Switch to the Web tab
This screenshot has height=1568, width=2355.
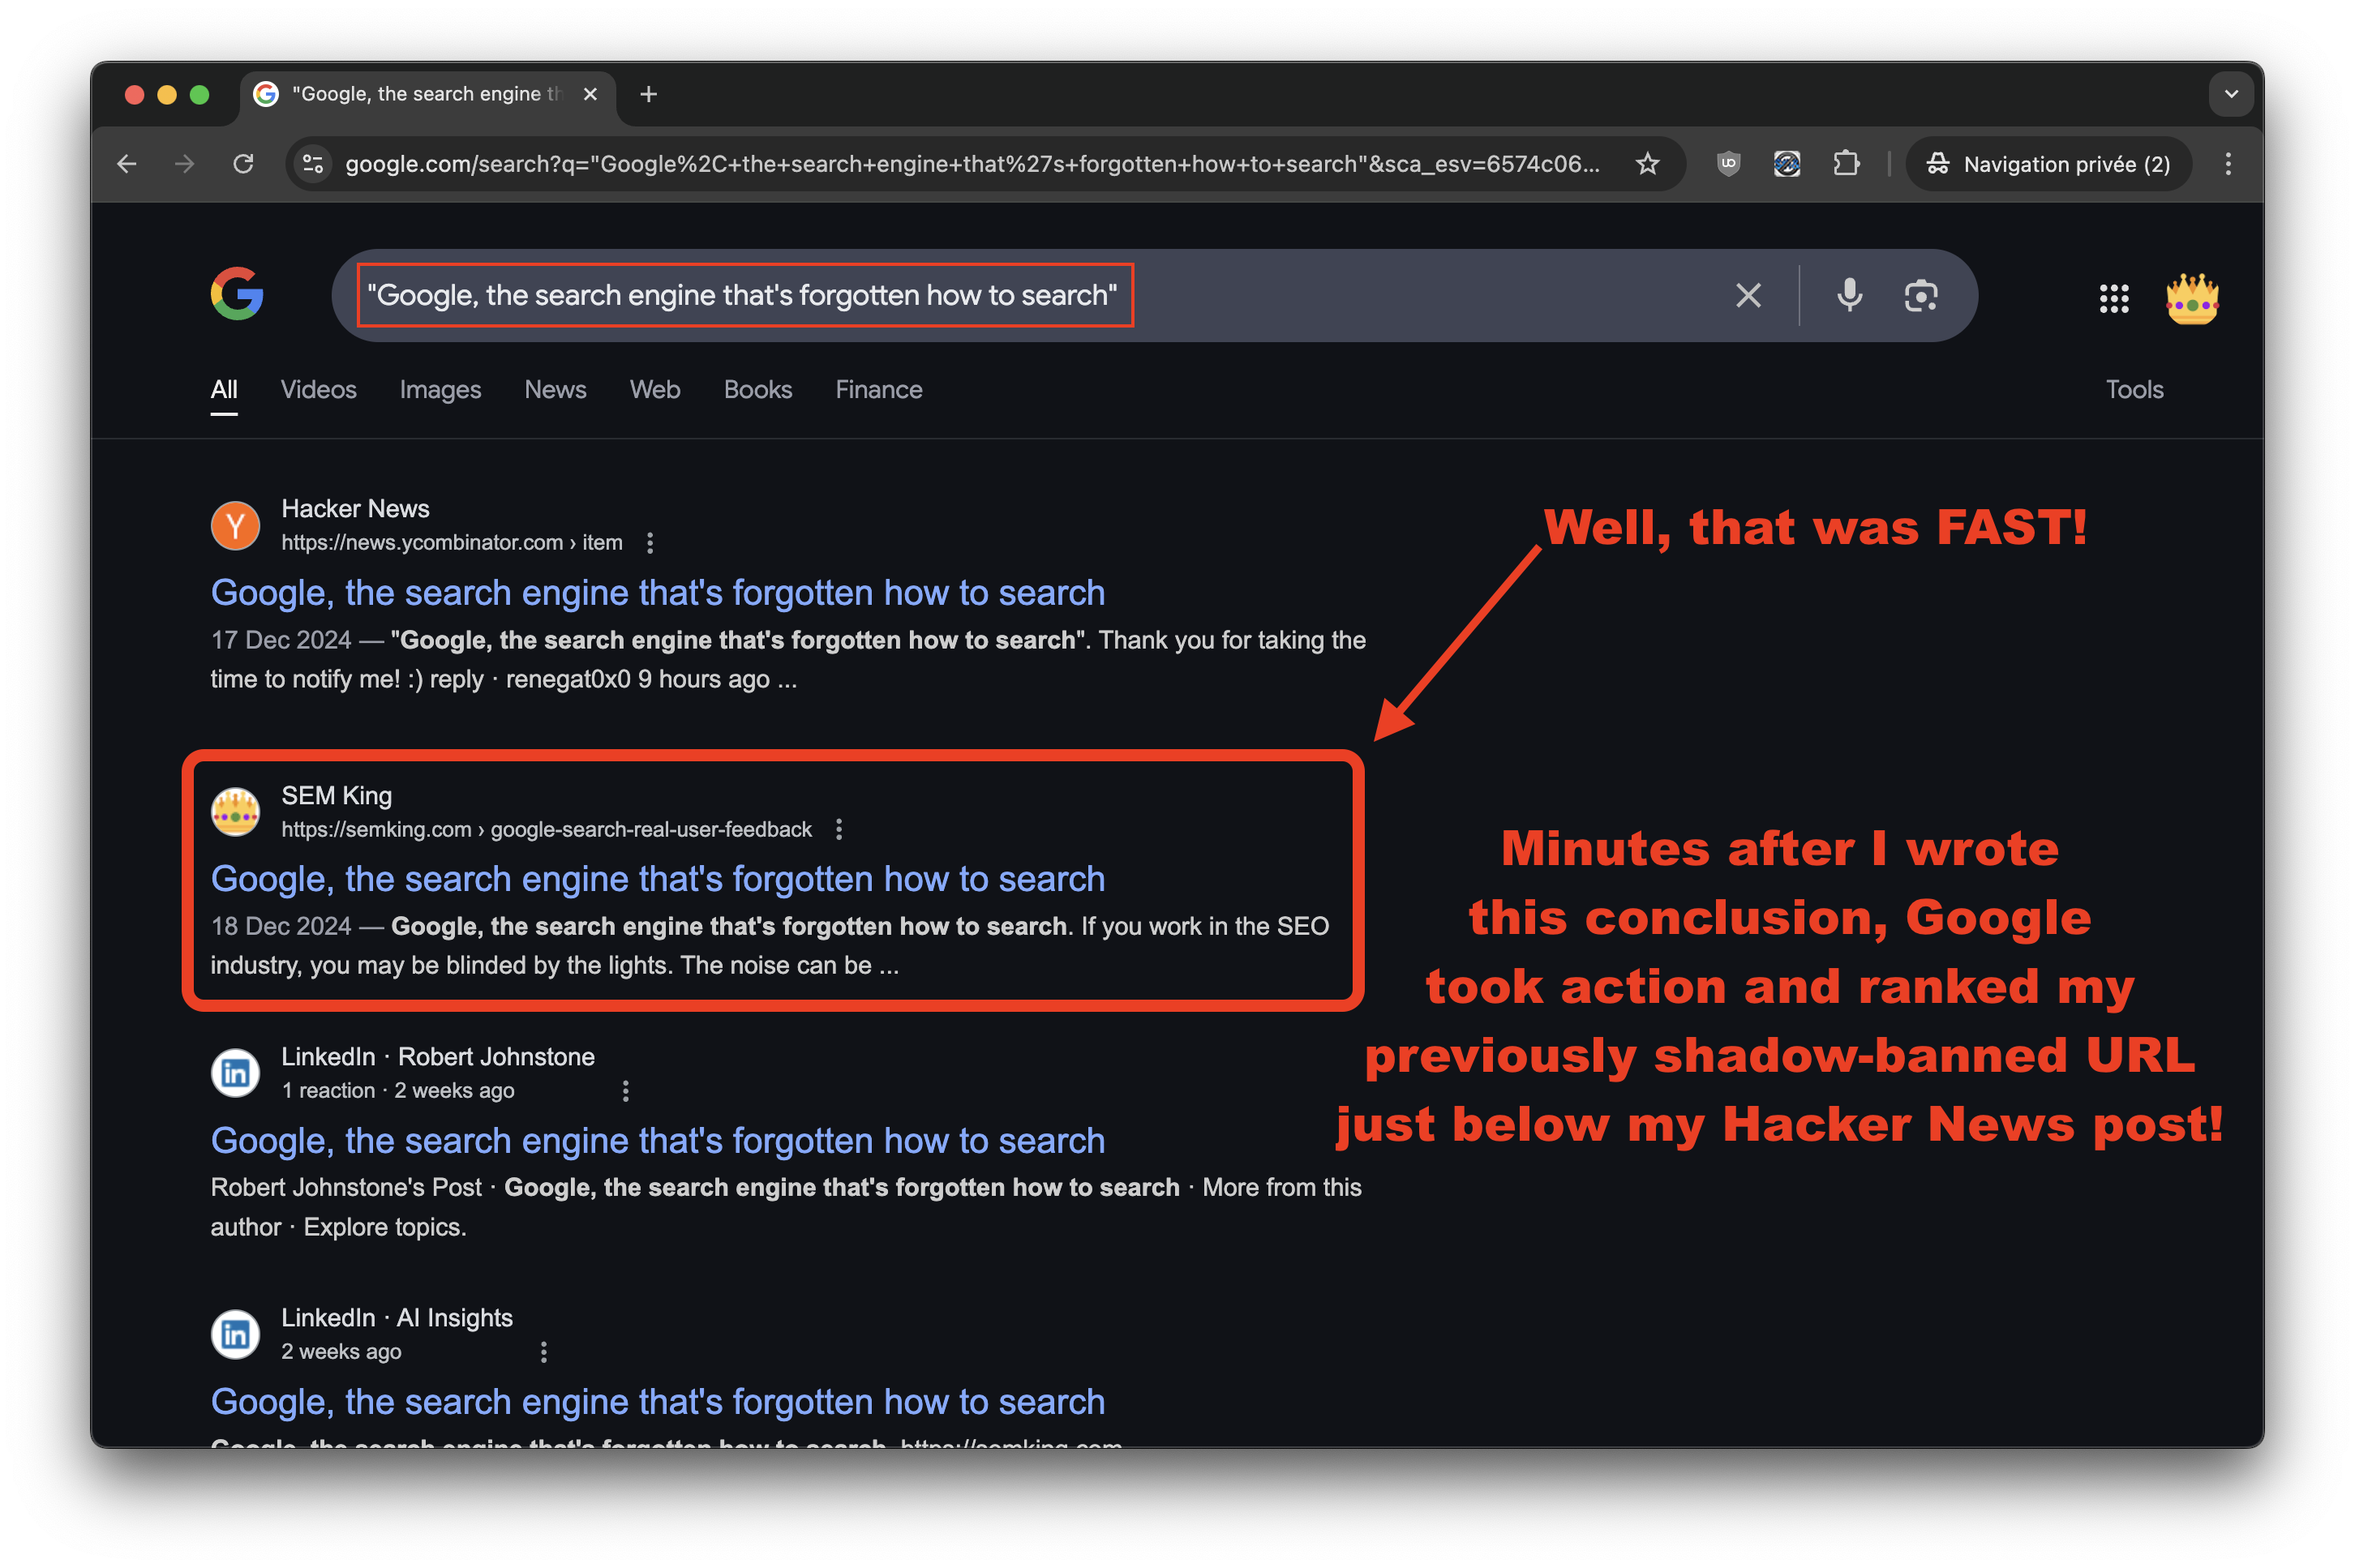click(x=655, y=390)
